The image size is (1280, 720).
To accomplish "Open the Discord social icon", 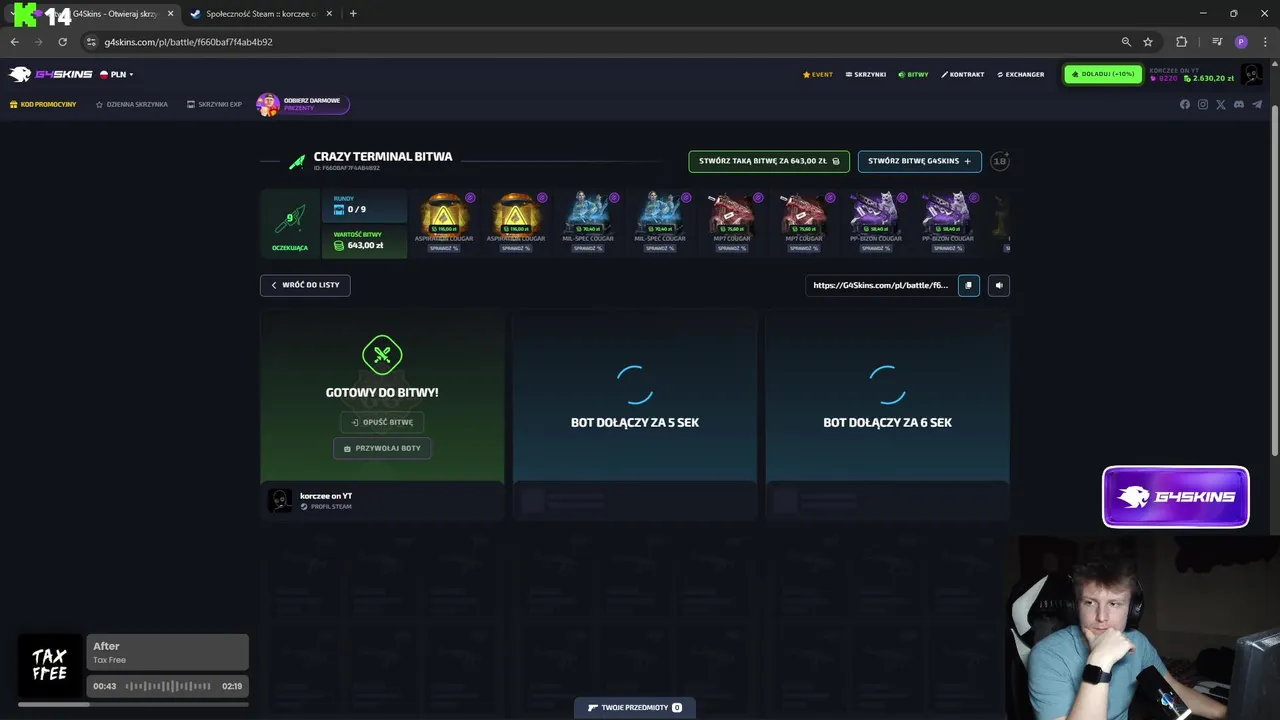I will 1239,104.
